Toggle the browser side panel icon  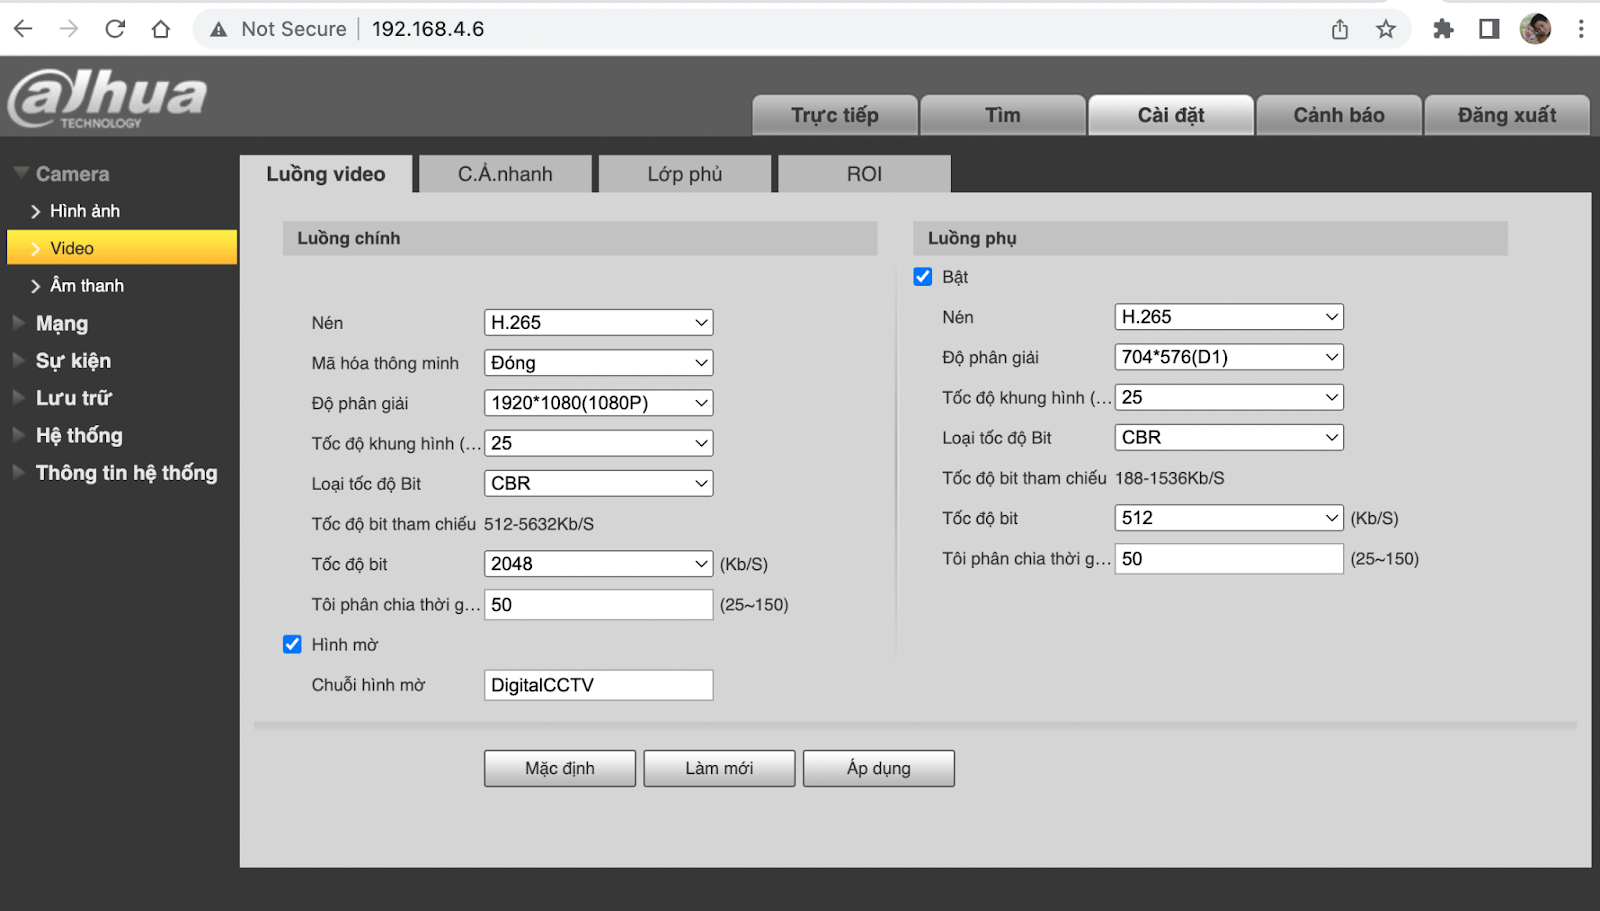1489,29
